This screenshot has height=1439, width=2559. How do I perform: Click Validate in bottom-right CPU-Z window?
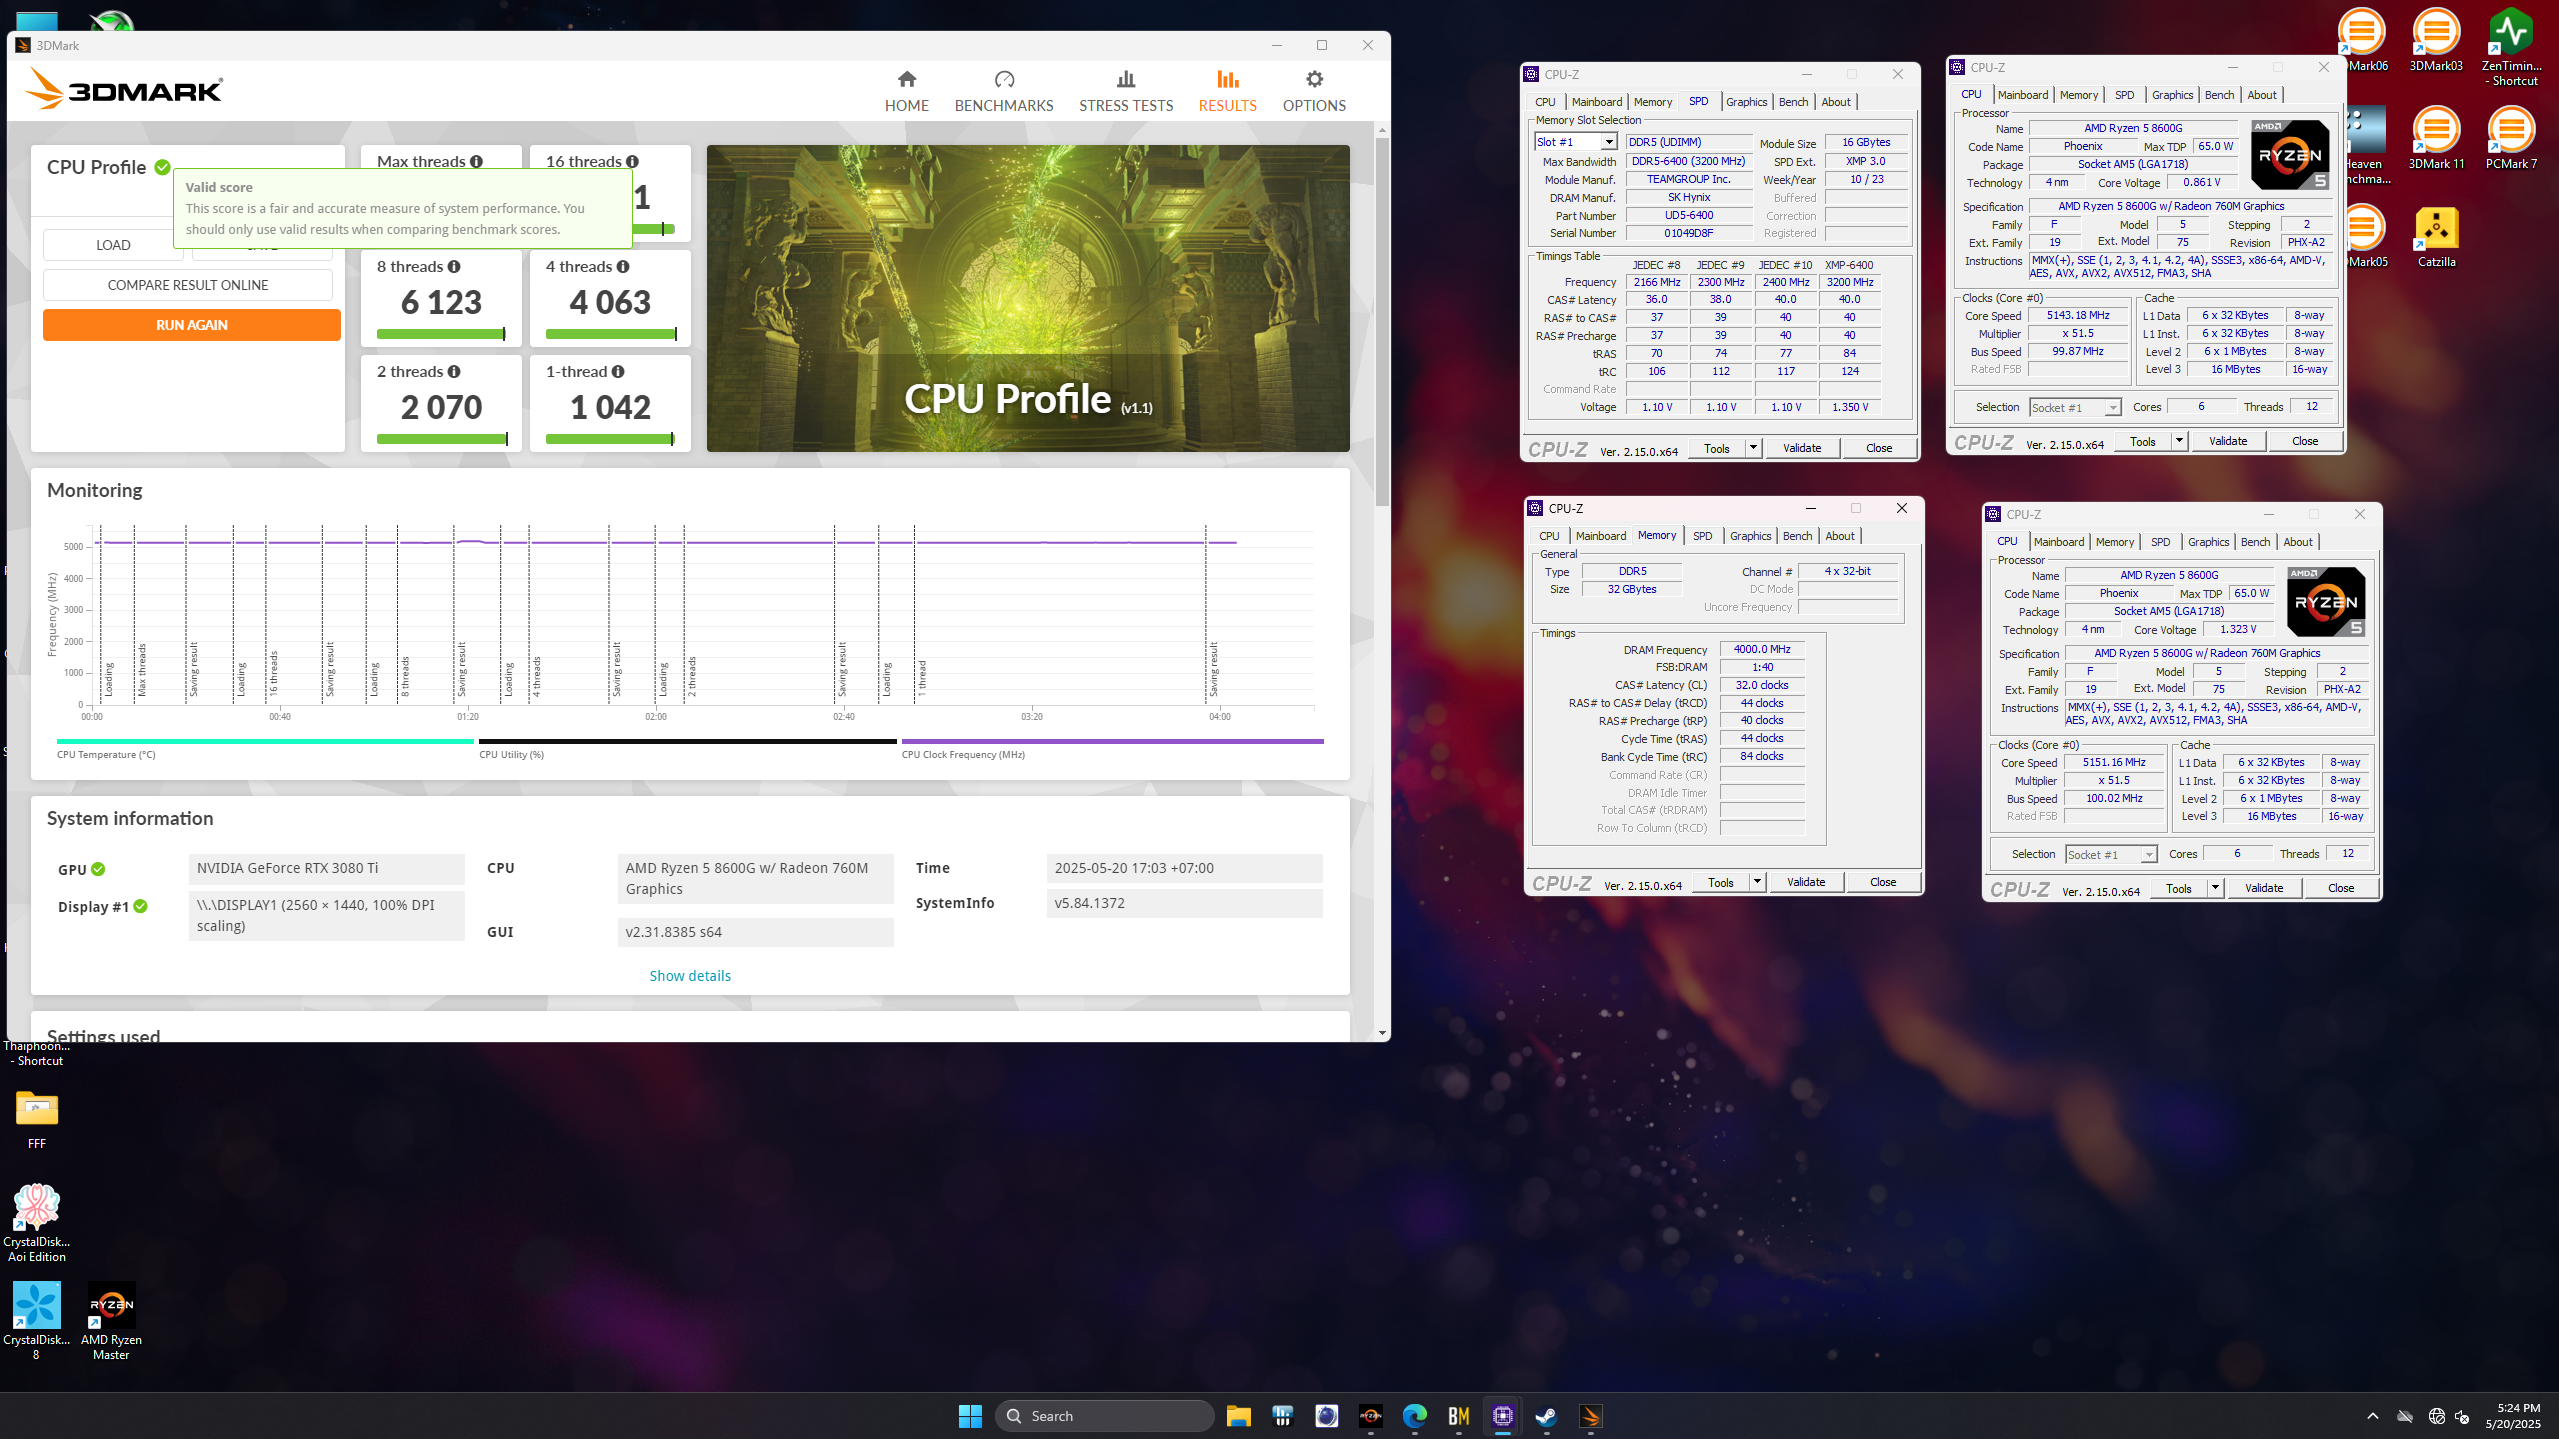pos(2264,888)
